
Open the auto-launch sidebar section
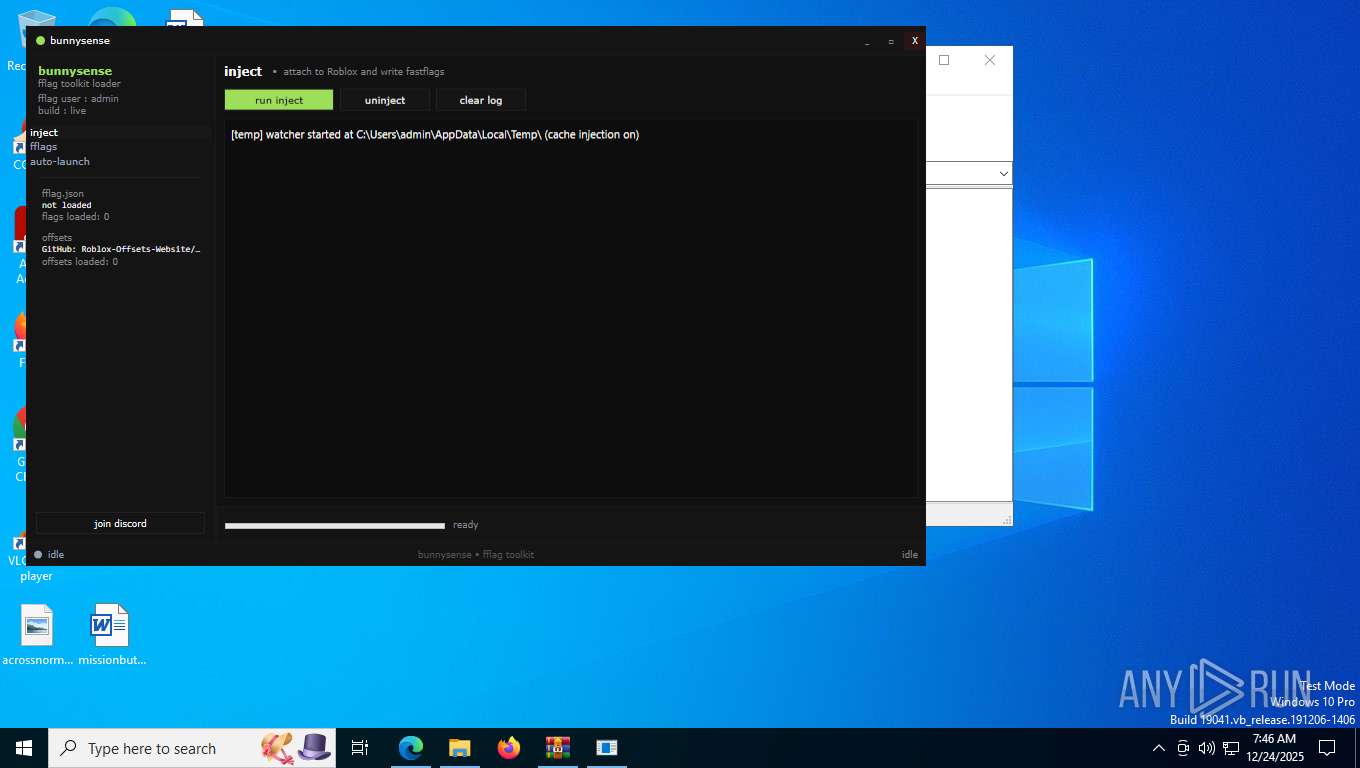point(60,161)
